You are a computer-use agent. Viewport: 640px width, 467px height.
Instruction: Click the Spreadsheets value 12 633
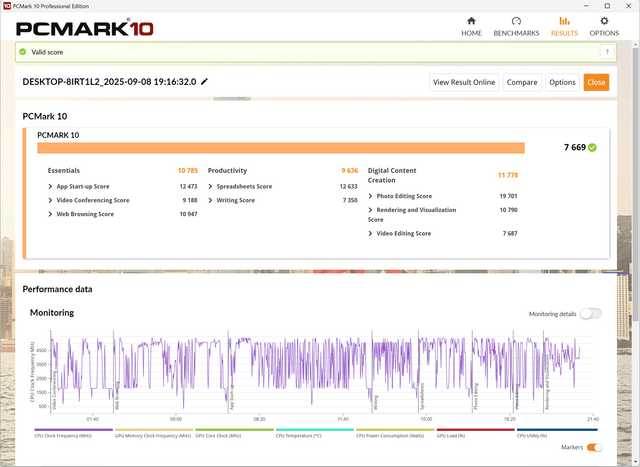tap(348, 186)
